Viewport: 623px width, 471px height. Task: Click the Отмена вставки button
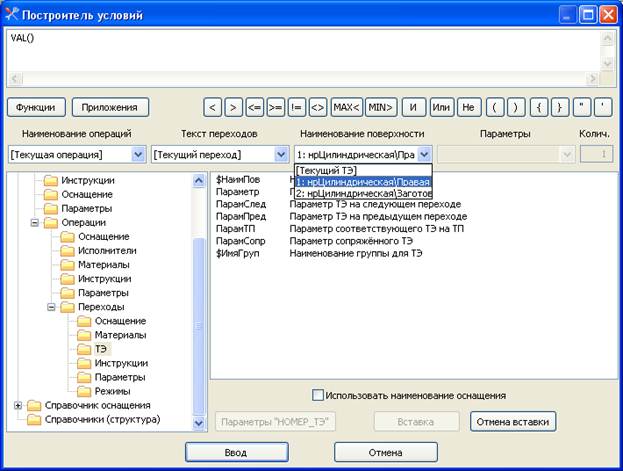(513, 422)
